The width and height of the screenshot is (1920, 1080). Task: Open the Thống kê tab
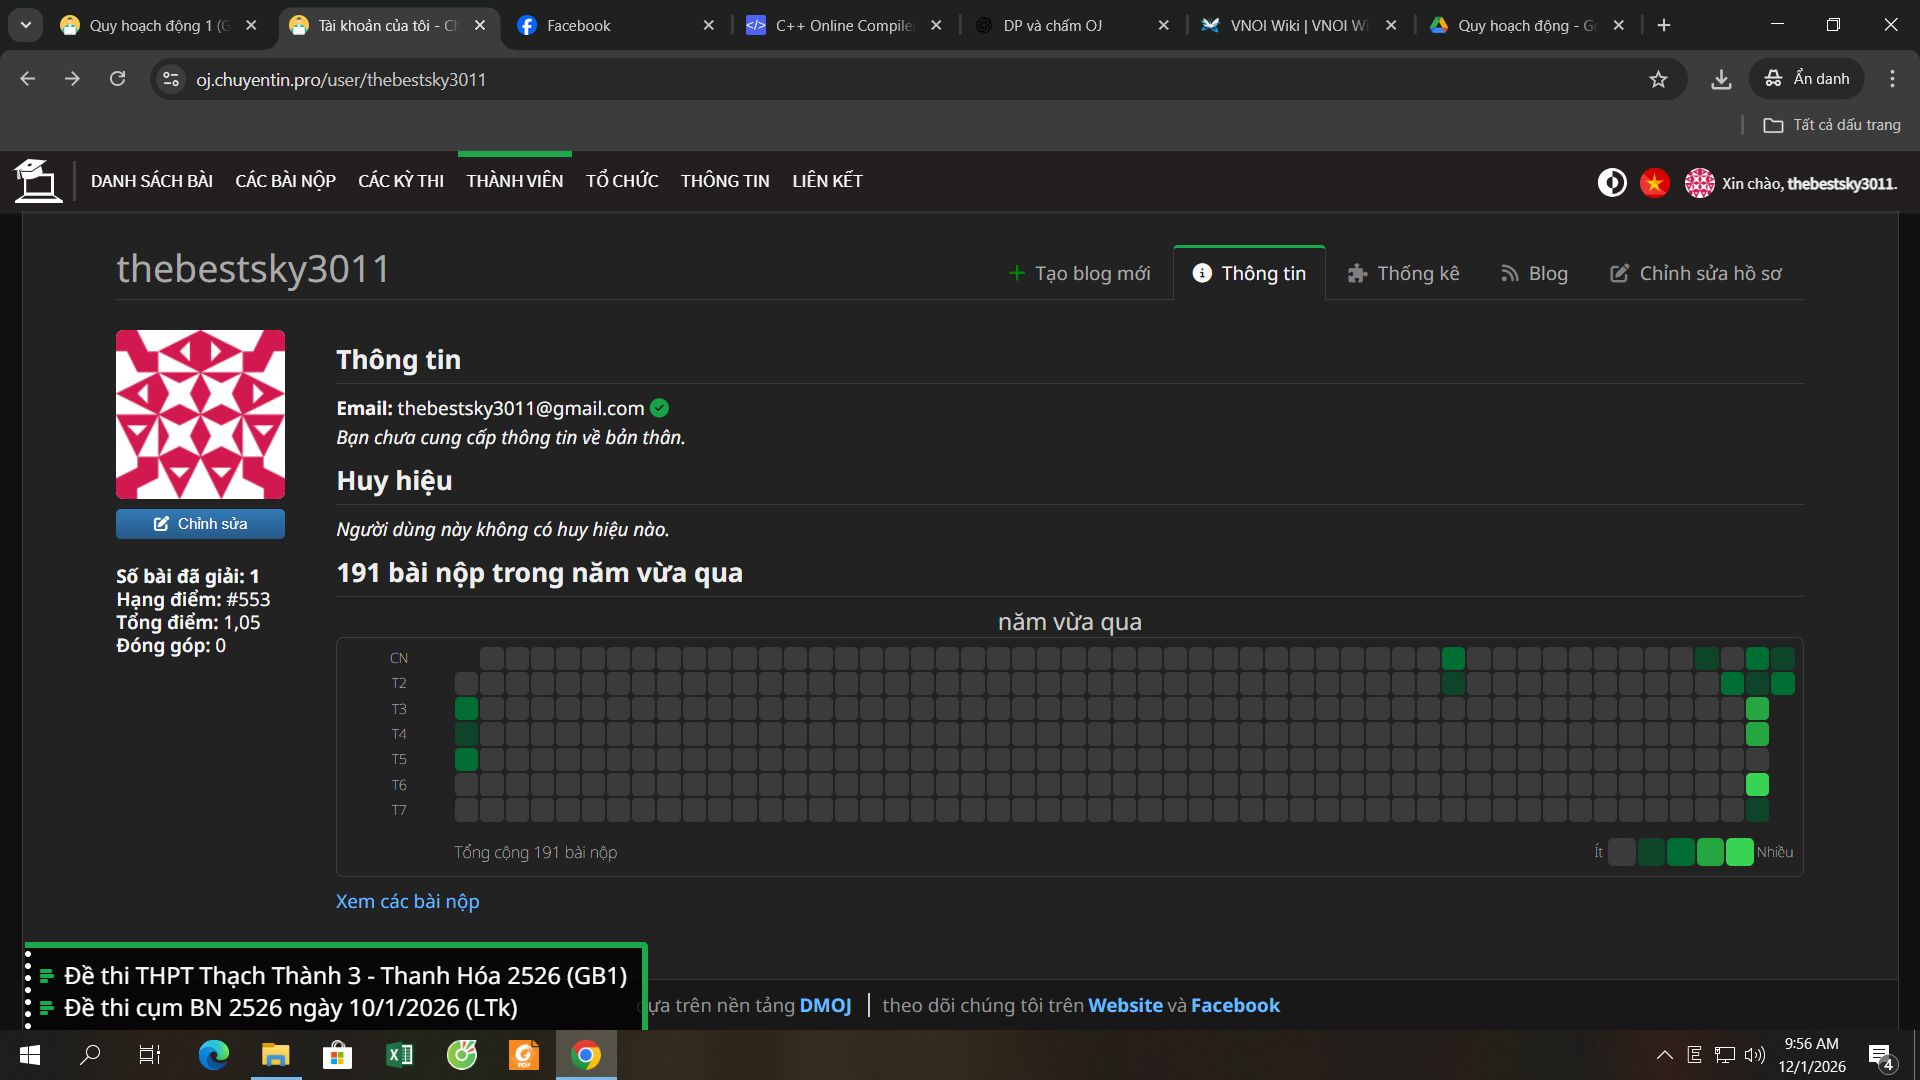pyautogui.click(x=1403, y=273)
